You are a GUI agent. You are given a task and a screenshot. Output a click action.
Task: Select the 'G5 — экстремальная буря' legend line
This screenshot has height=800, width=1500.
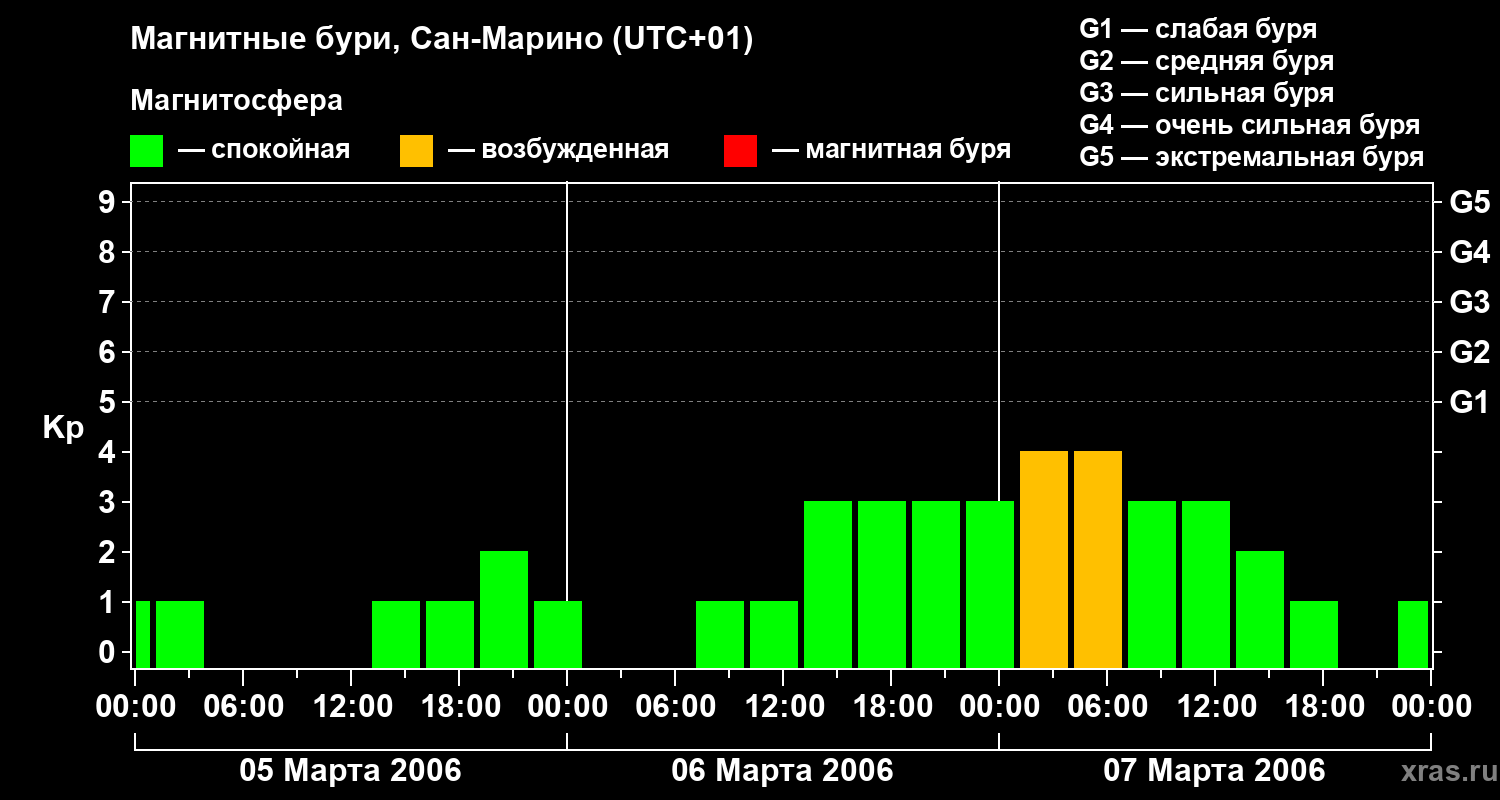pos(1252,157)
